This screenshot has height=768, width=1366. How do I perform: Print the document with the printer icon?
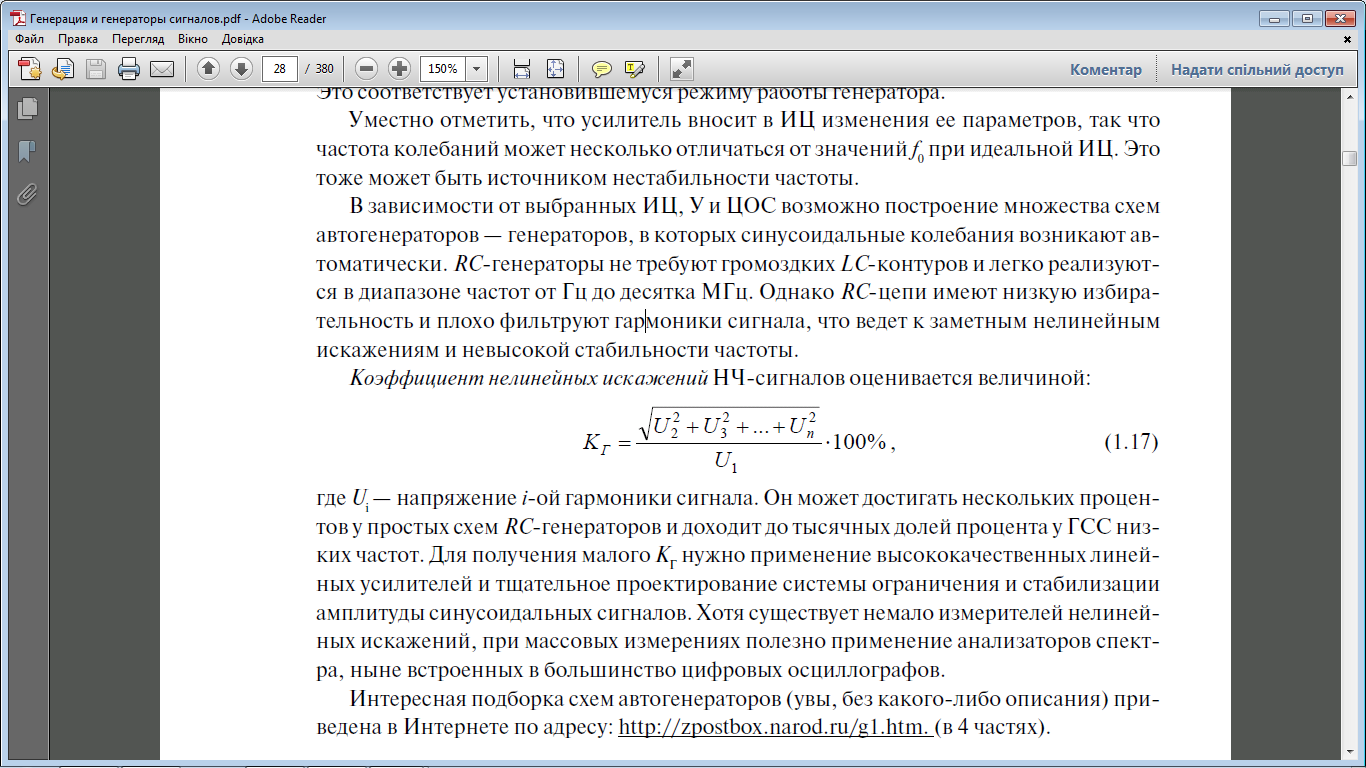point(129,69)
